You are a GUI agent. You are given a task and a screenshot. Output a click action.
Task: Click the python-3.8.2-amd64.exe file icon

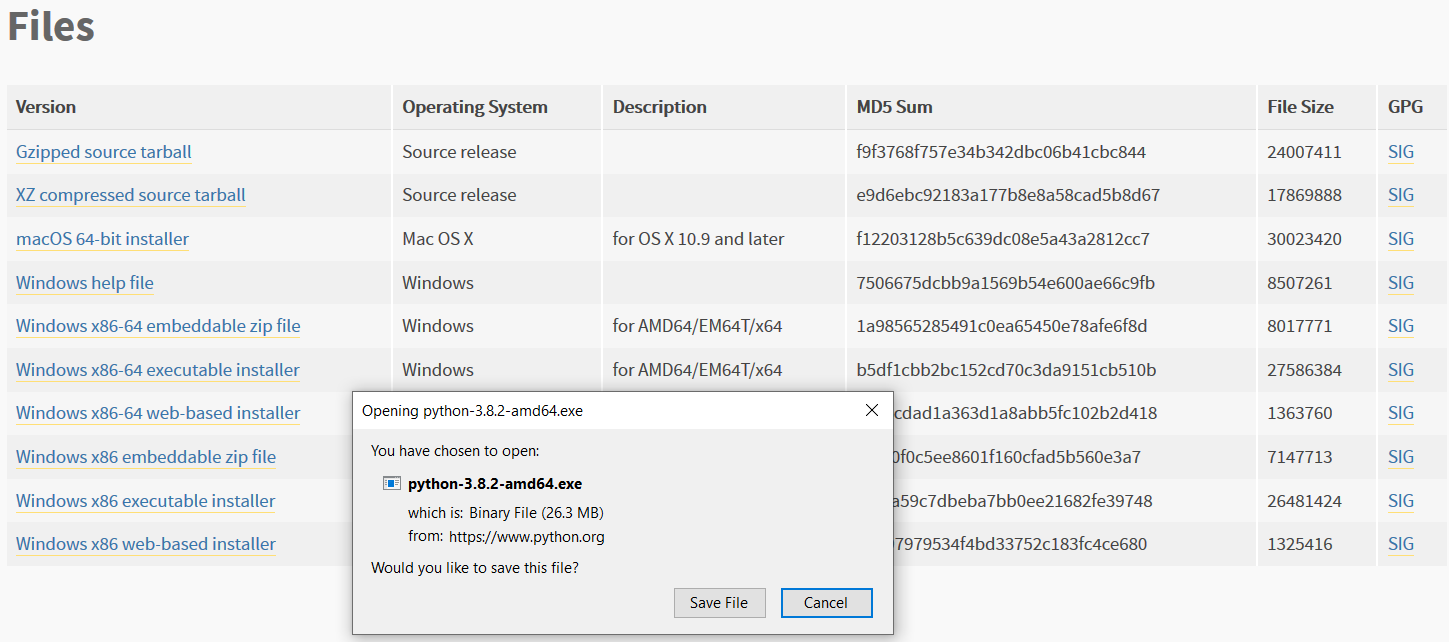[392, 484]
